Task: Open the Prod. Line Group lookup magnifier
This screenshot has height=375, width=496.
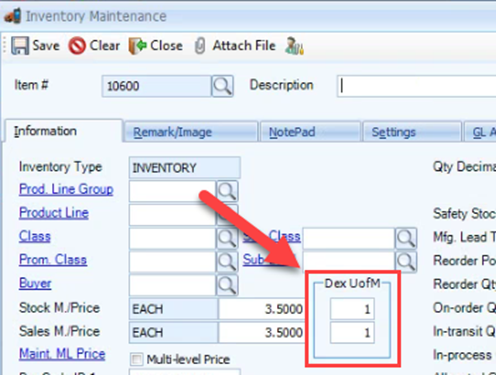Action: tap(227, 191)
